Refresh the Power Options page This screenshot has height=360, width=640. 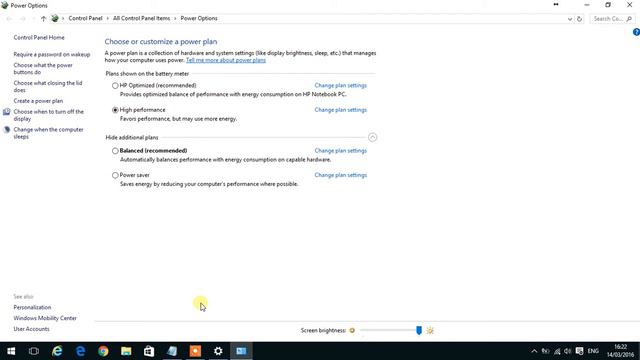click(x=579, y=19)
